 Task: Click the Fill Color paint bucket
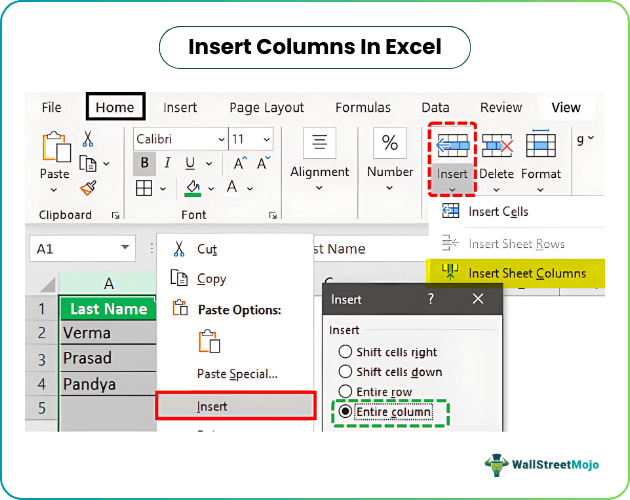[x=193, y=188]
